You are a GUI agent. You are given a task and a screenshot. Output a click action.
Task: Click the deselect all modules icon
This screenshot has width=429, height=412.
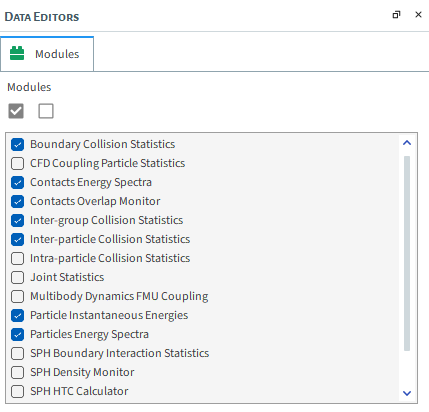pos(46,111)
